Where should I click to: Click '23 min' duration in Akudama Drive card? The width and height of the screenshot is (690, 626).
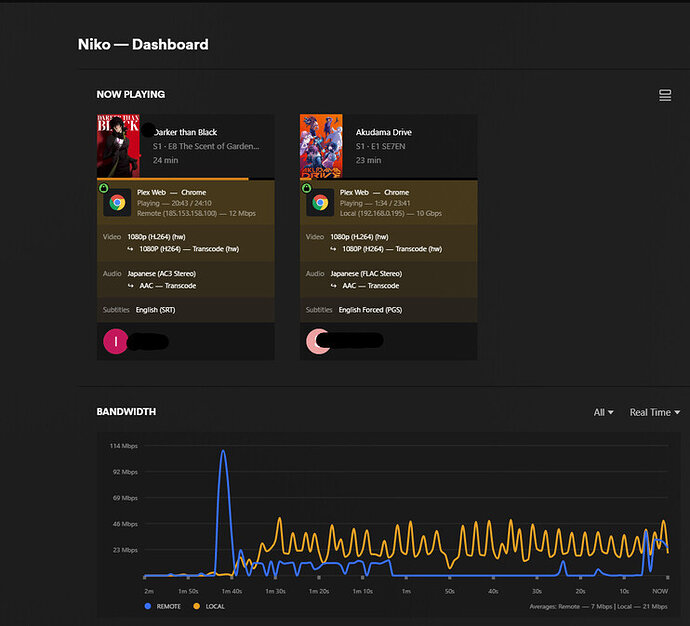click(x=368, y=160)
